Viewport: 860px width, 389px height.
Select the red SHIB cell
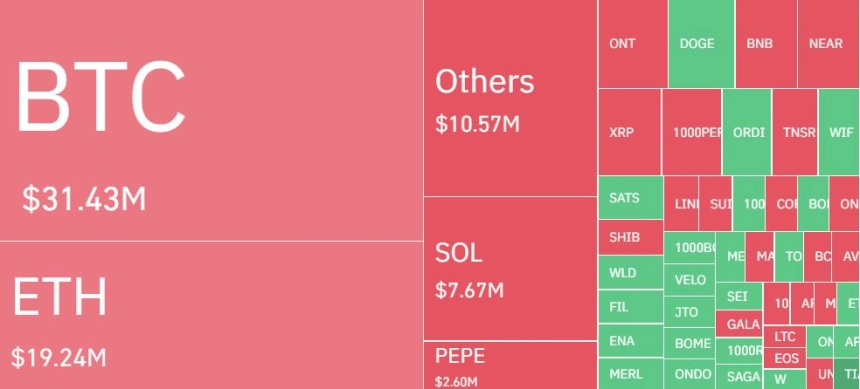tap(630, 238)
